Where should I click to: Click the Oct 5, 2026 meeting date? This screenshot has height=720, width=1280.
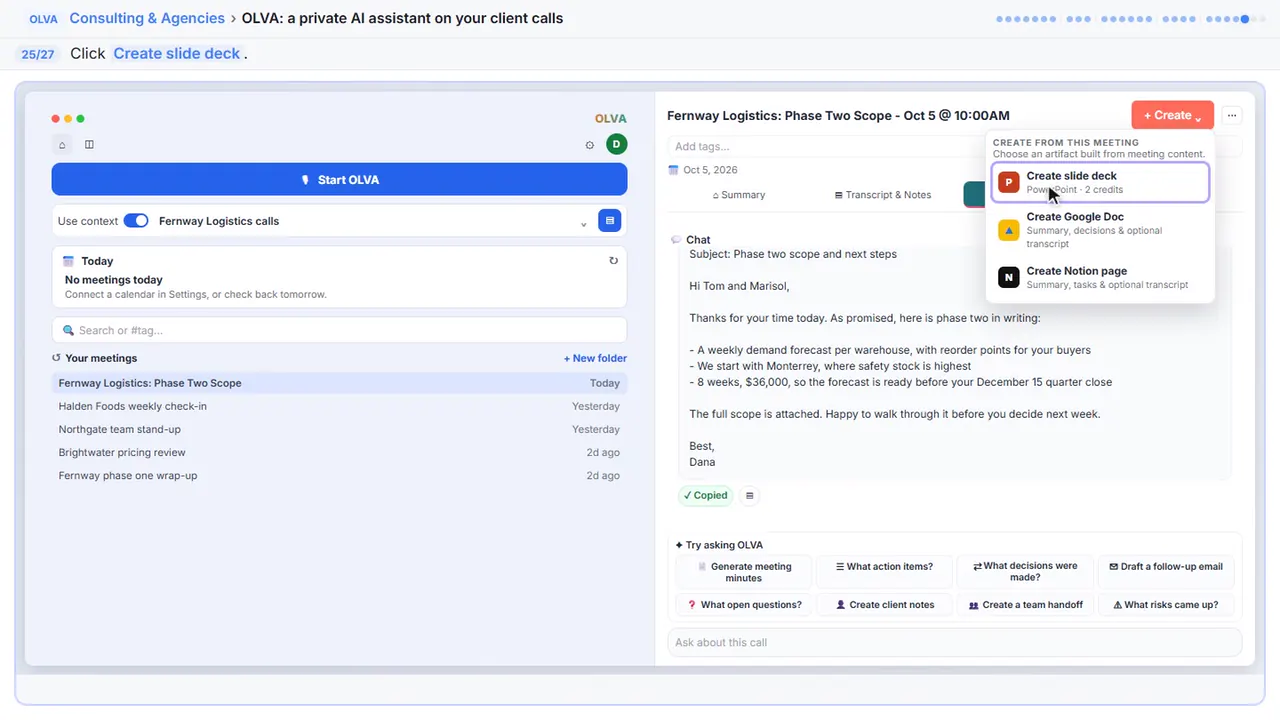[710, 170]
